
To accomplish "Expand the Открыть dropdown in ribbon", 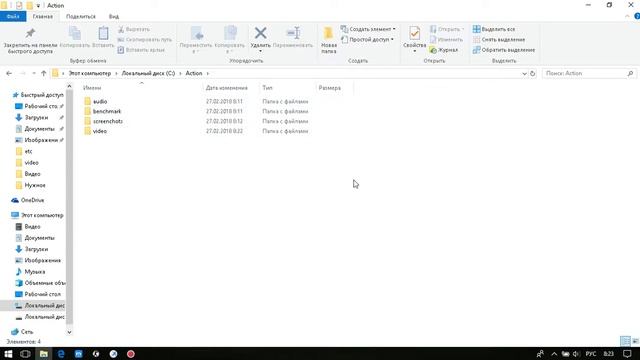I will point(463,29).
